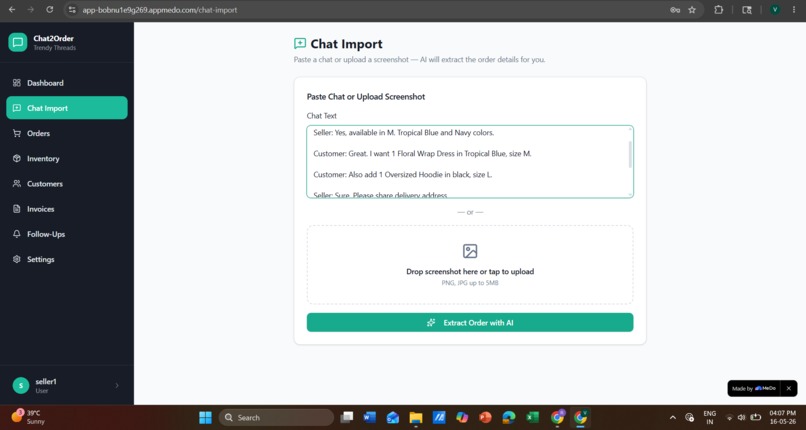Bookmark this page with the star
The width and height of the screenshot is (806, 430).
[x=692, y=10]
